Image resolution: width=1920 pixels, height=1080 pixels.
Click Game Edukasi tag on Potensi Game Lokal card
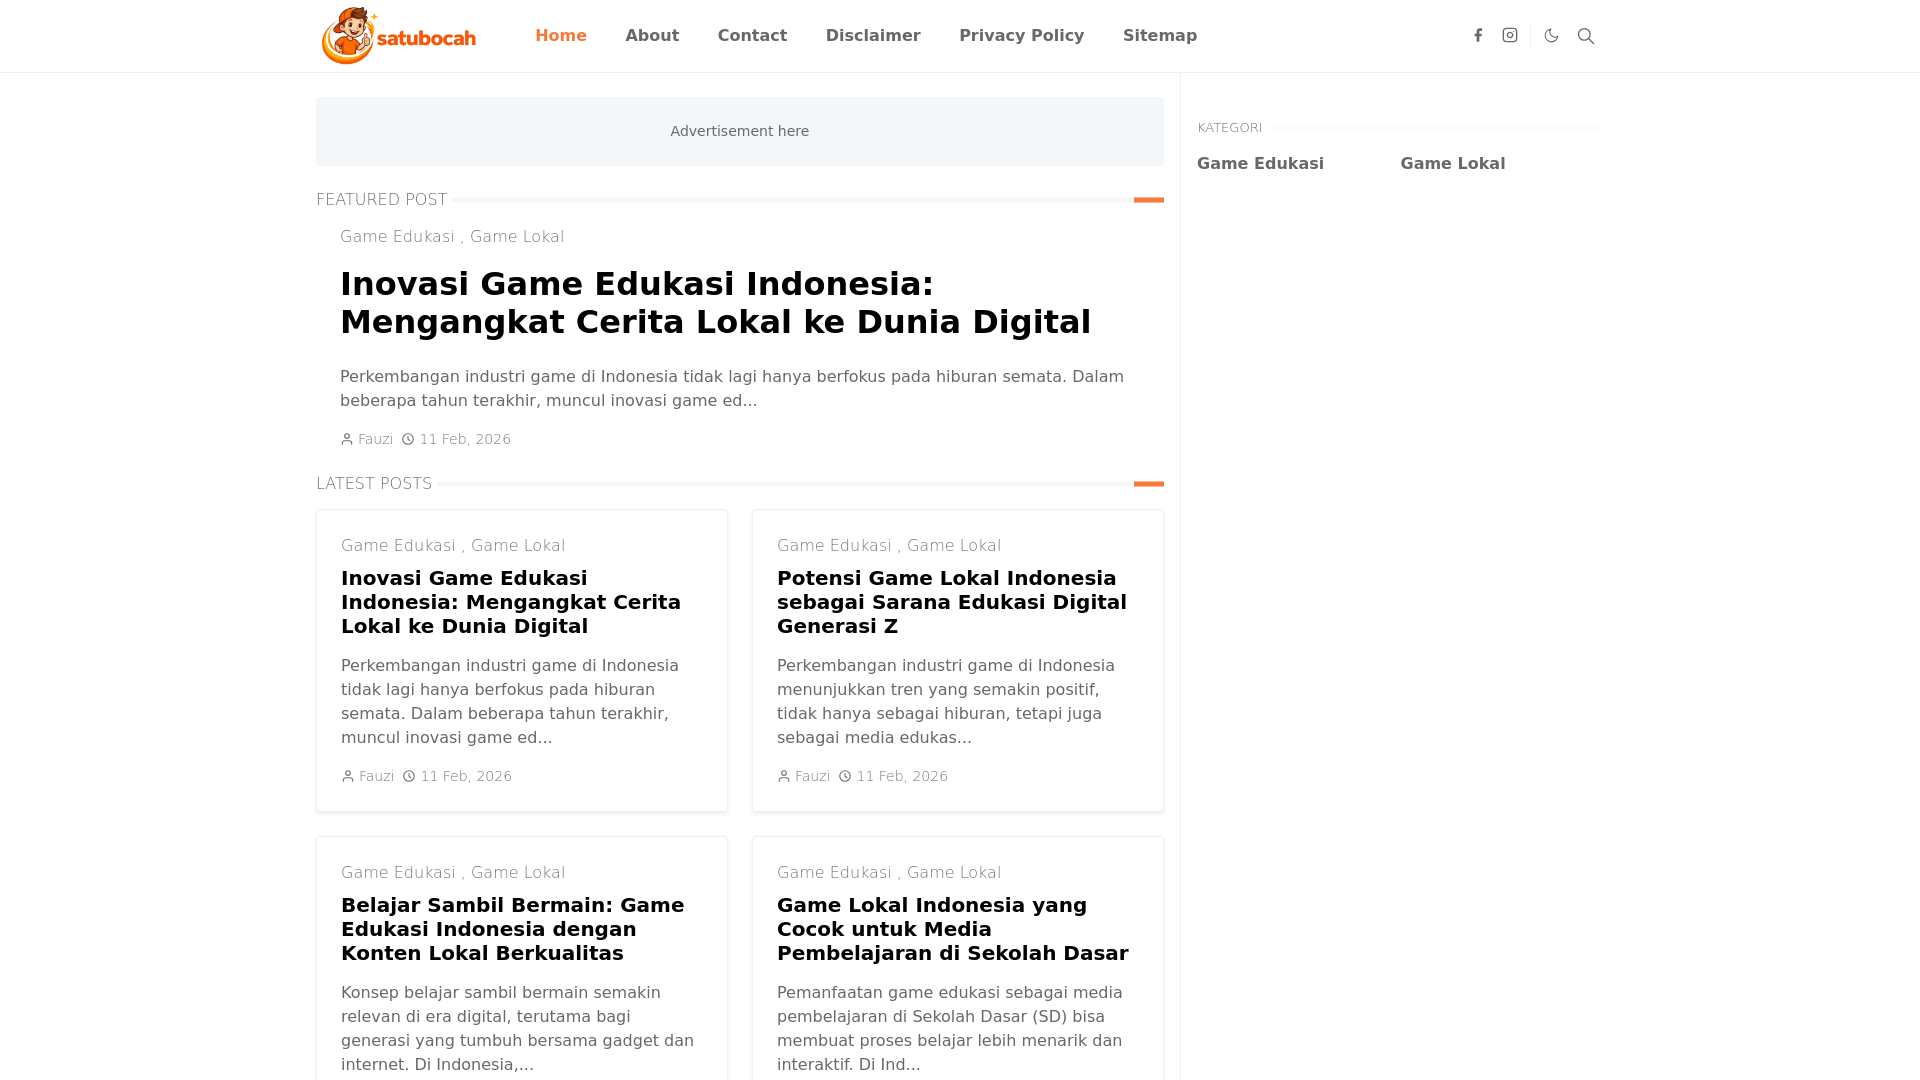[x=834, y=546]
